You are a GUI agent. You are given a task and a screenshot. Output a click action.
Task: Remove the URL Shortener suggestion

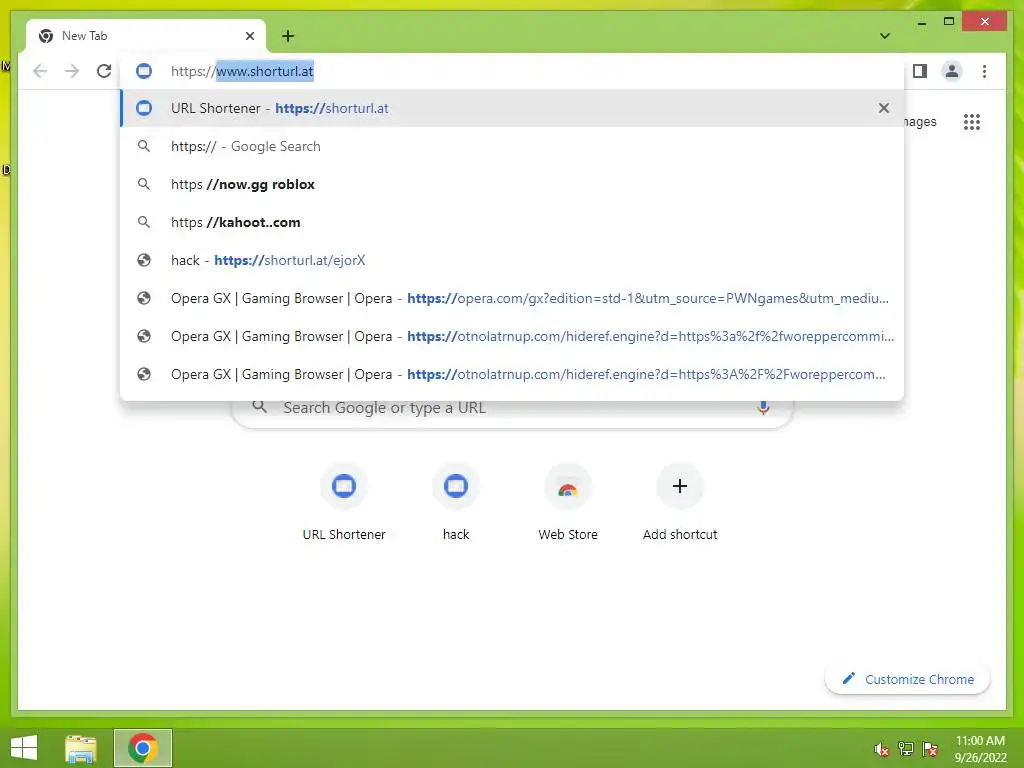coord(884,108)
